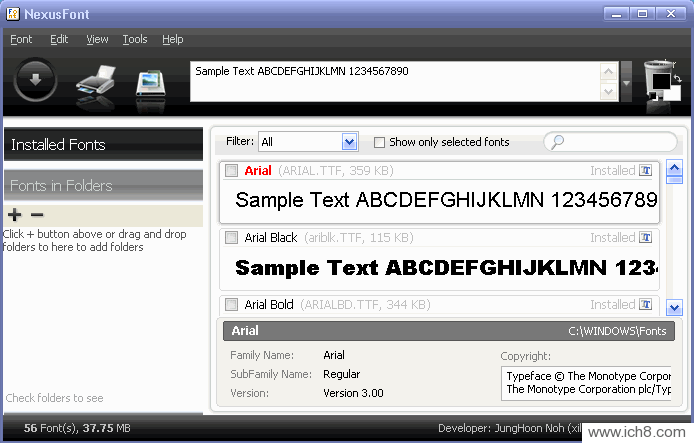Viewport: 694px width, 443px height.
Task: Click (ARIALBD.TTF, 344 KB) file info
Action: [365, 304]
